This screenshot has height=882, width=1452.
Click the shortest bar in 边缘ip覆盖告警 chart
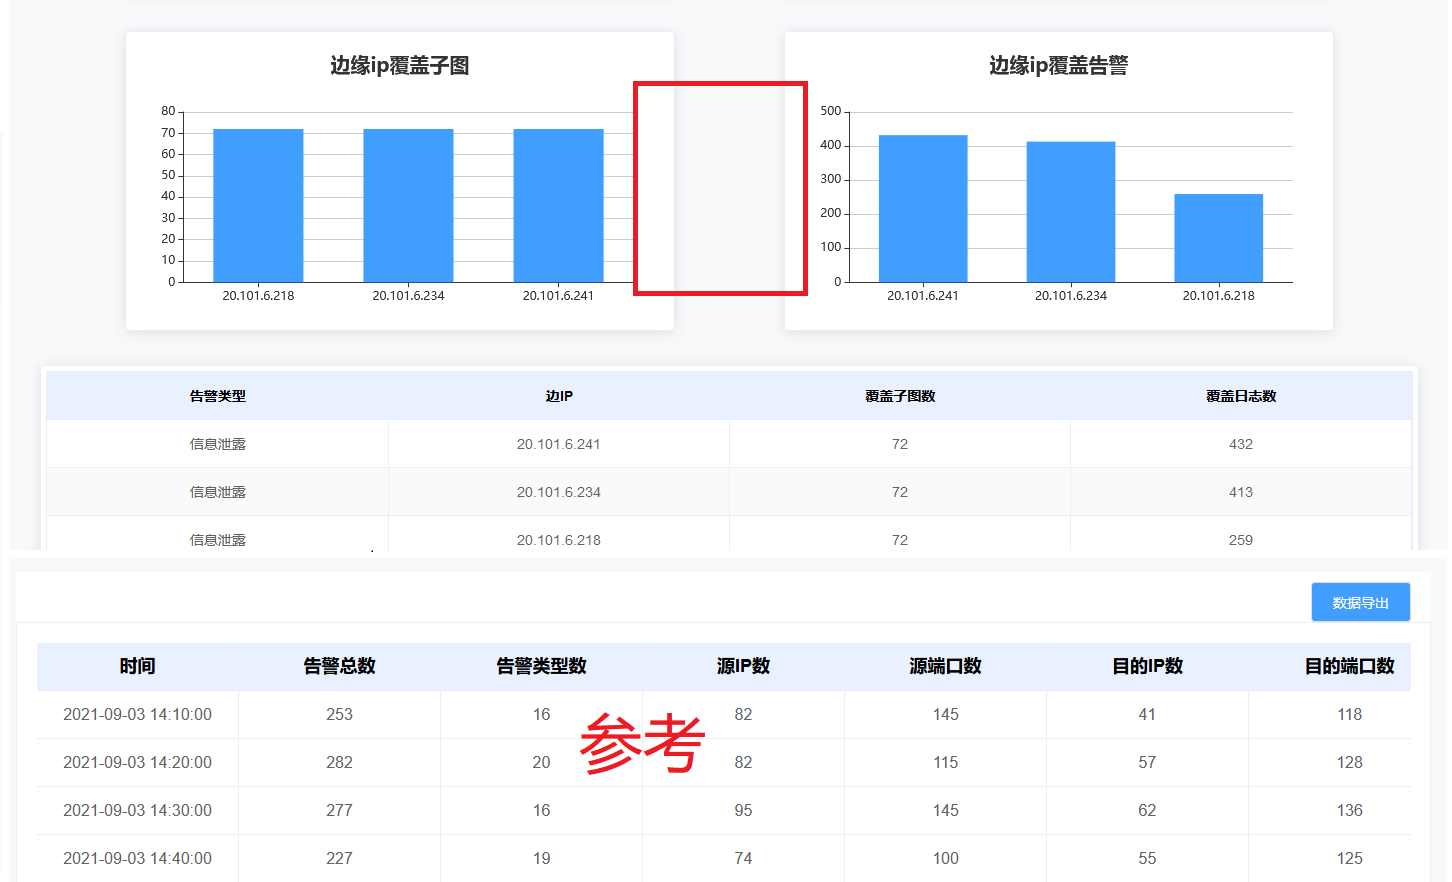pos(1218,238)
